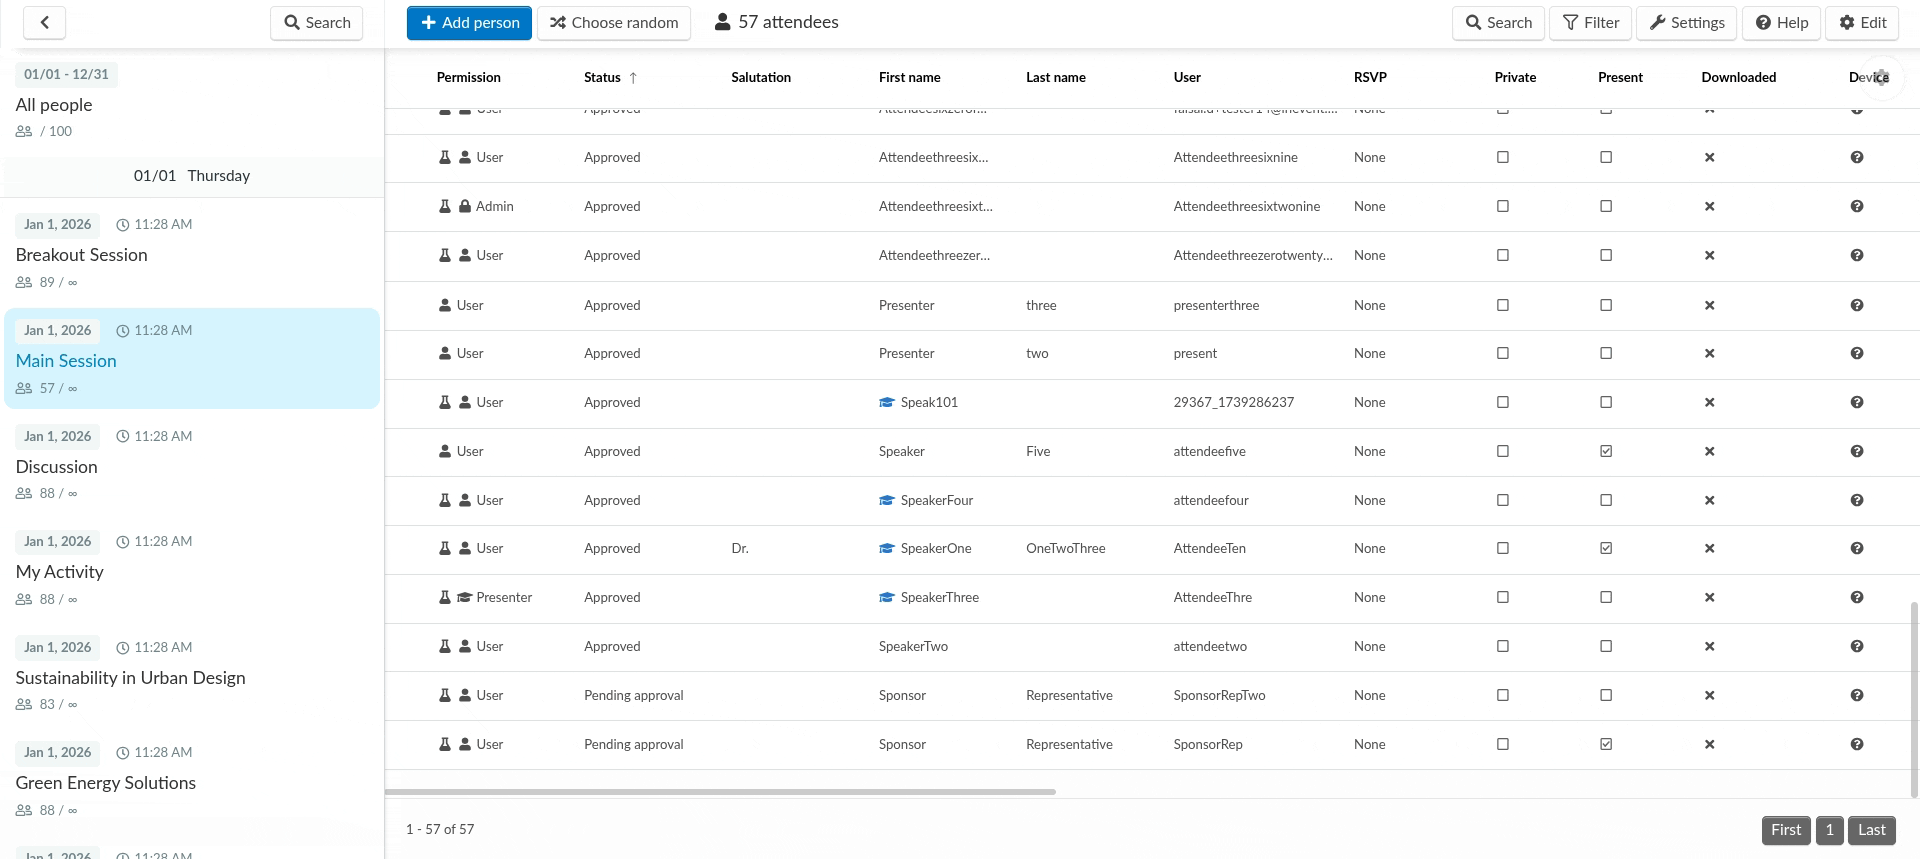Toggle Present checkbox for AttendeeTen
The image size is (1920, 859).
(x=1606, y=548)
